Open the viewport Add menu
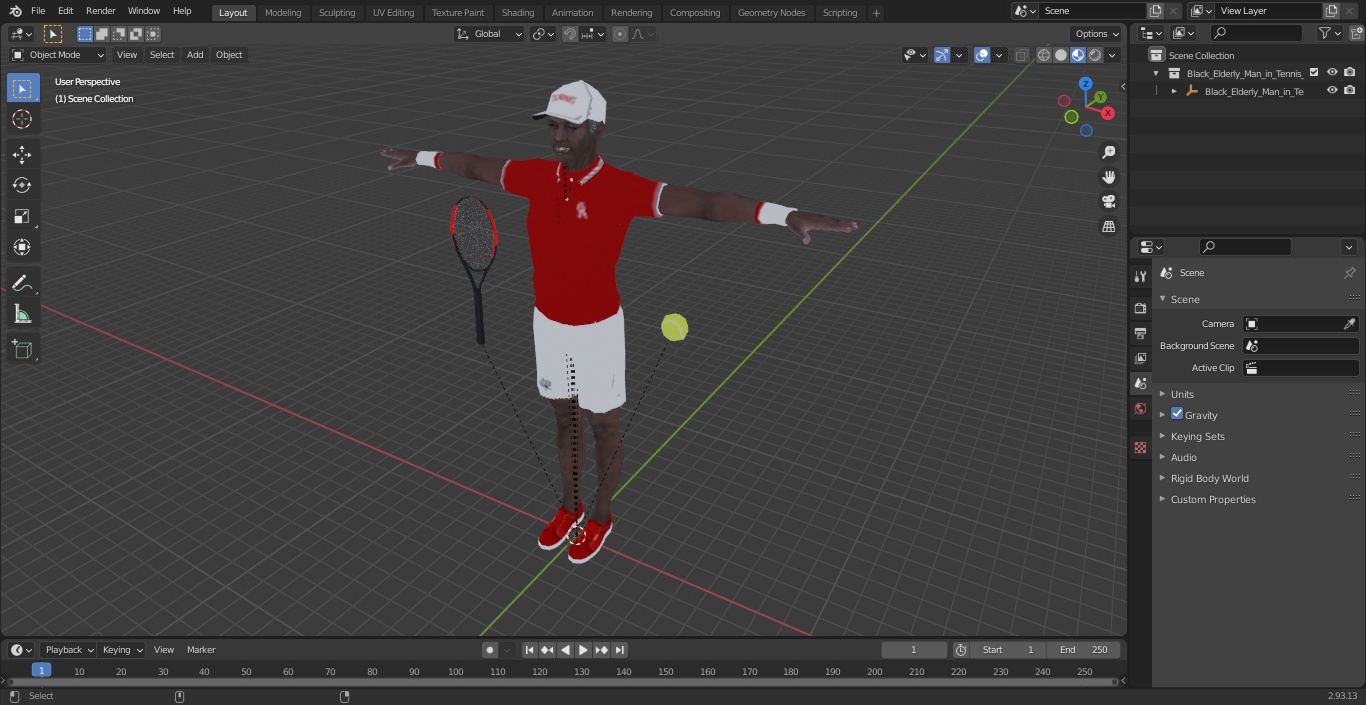This screenshot has width=1366, height=705. pos(195,55)
